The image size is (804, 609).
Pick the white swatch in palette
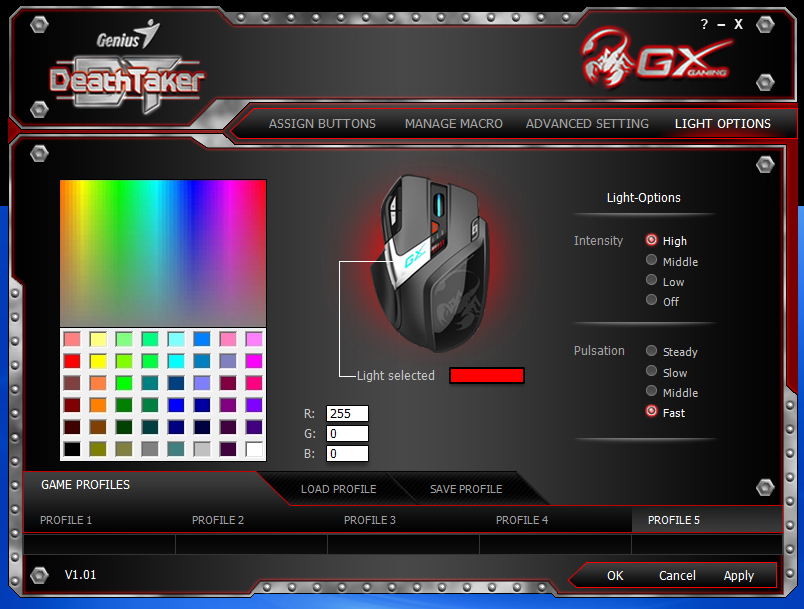pos(254,449)
